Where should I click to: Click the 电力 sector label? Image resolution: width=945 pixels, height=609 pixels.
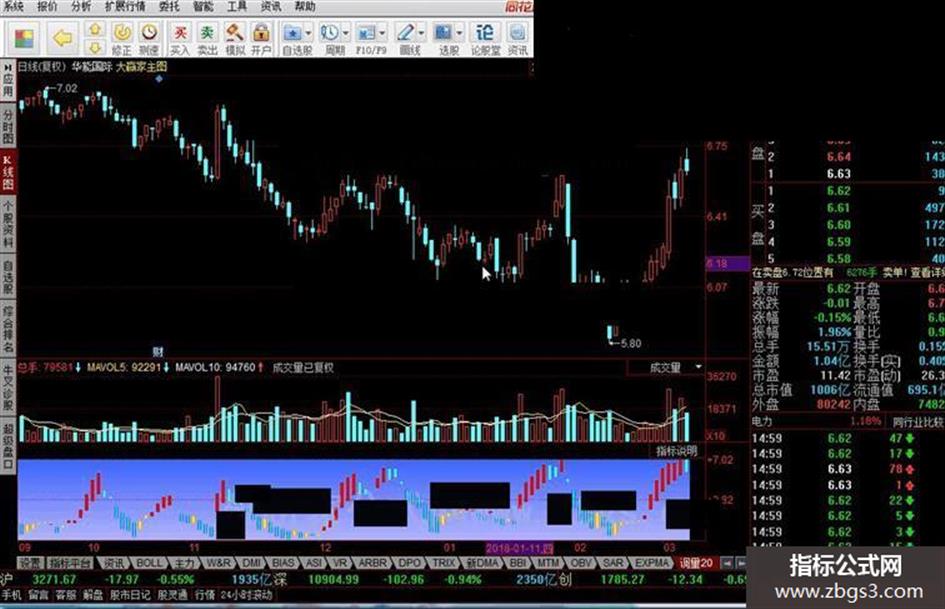click(762, 421)
